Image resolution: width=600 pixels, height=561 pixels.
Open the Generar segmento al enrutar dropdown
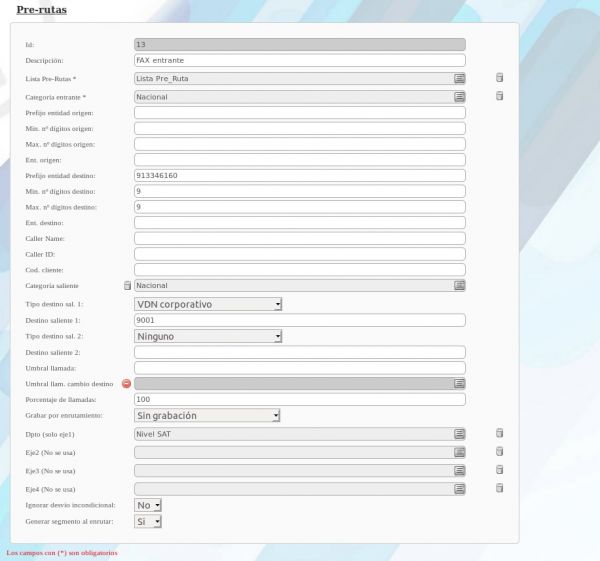point(148,522)
